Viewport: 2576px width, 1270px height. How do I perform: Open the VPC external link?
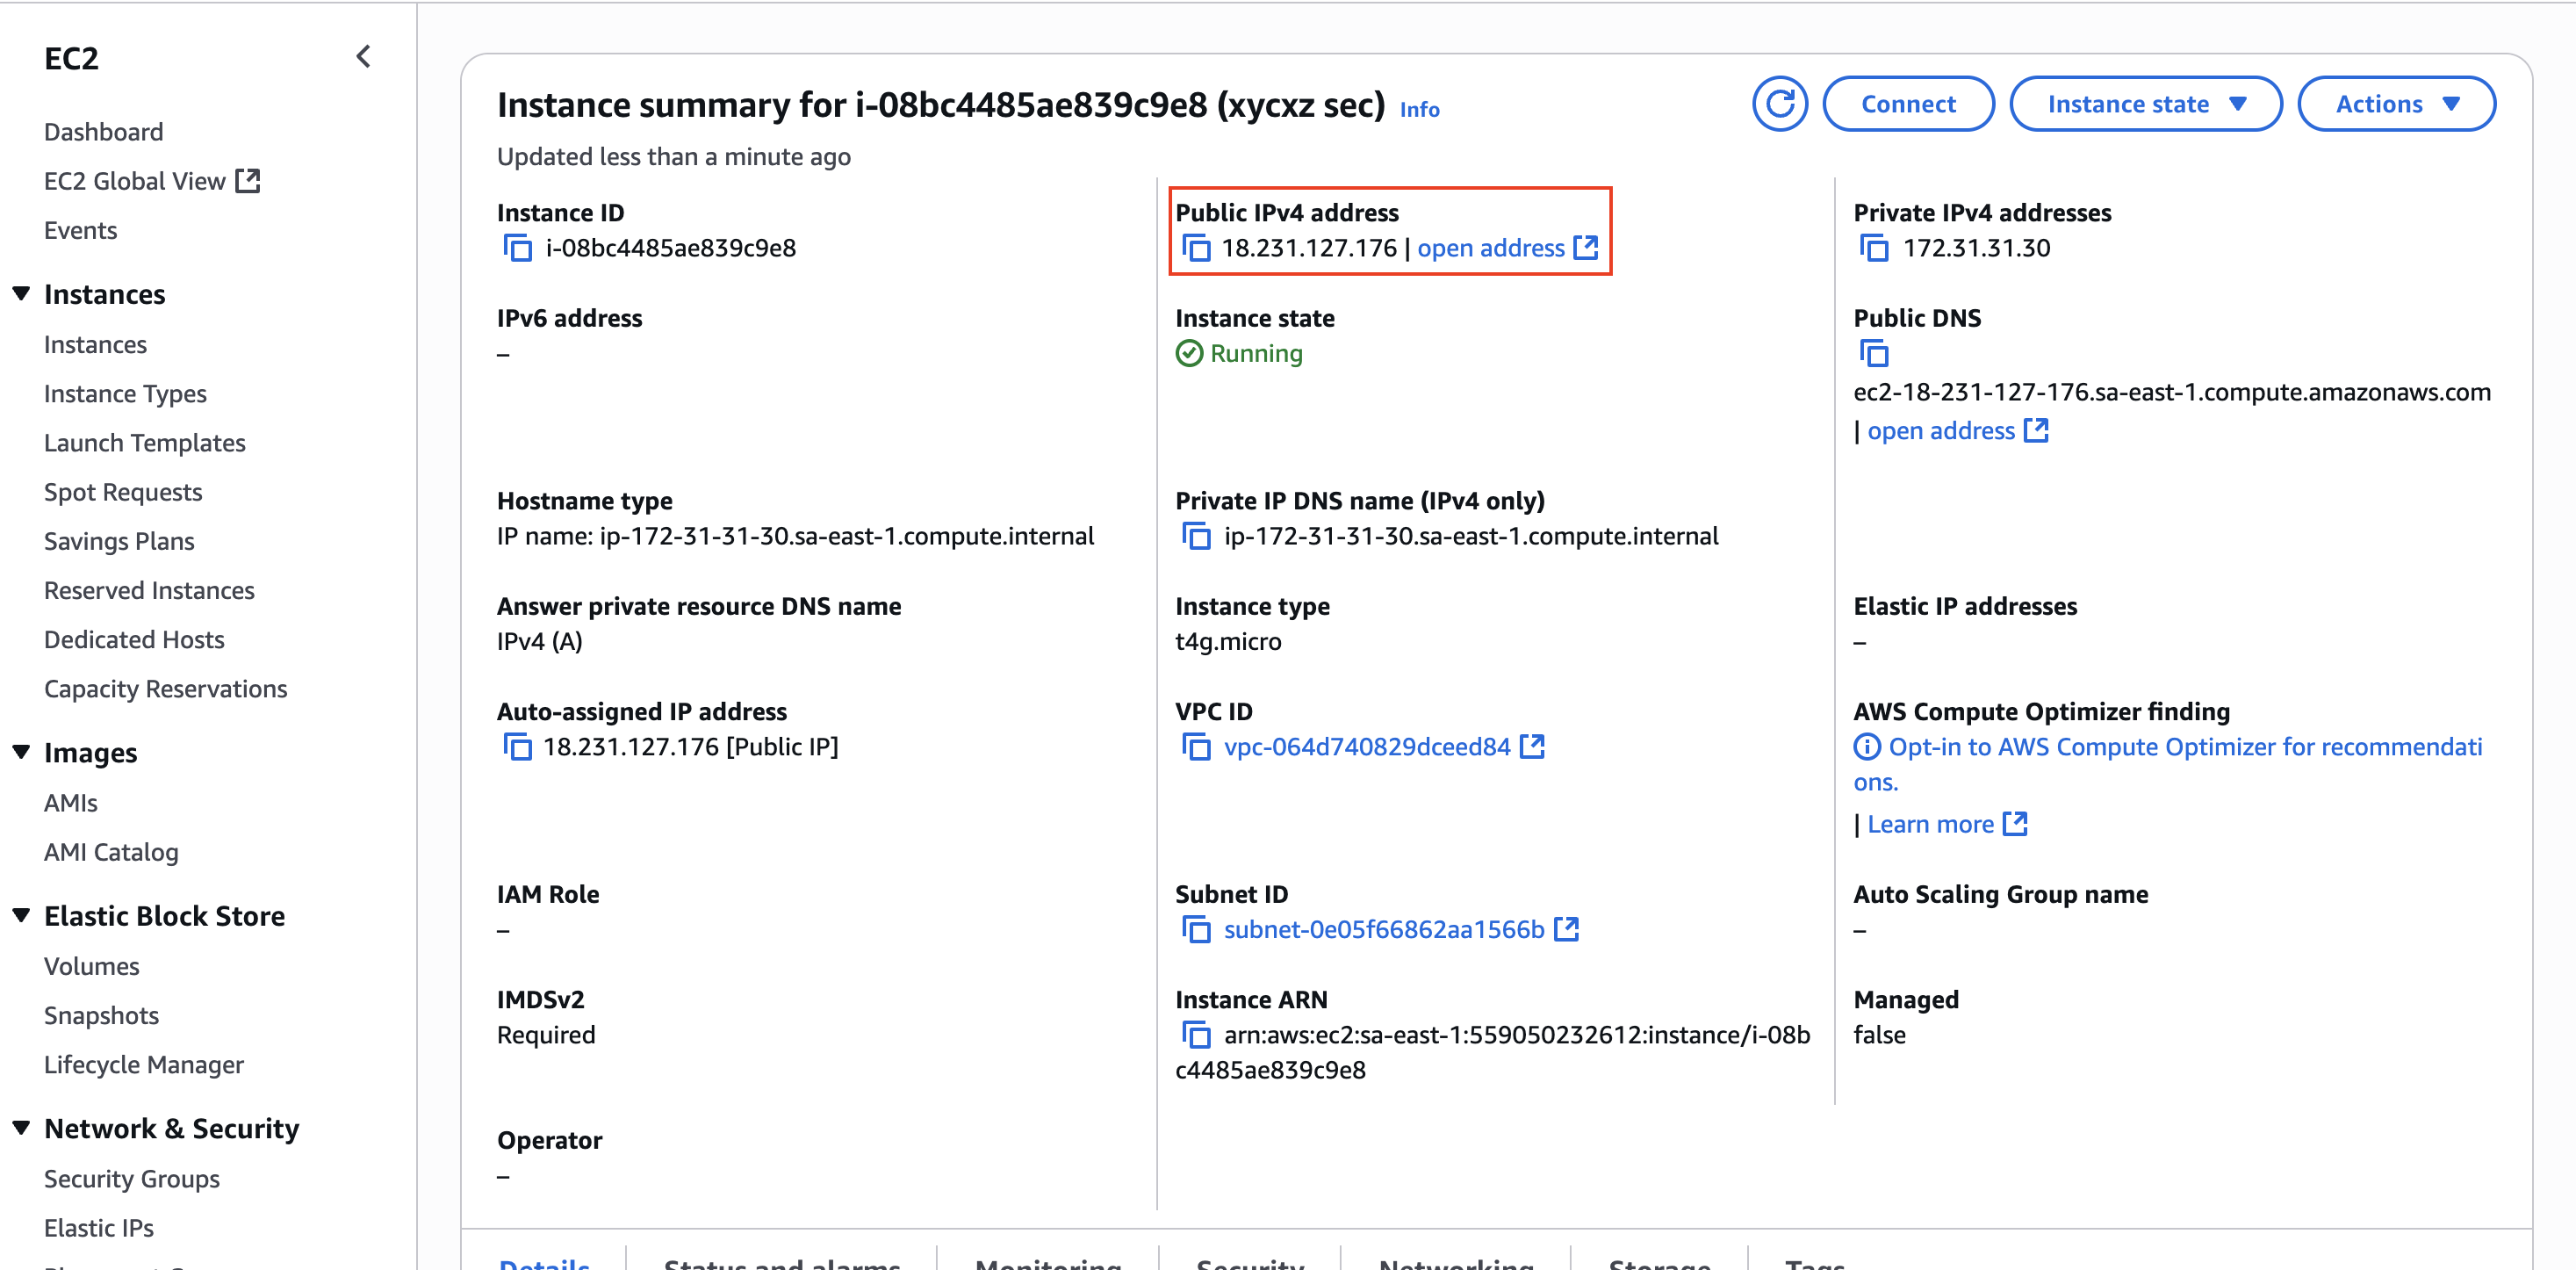click(1533, 746)
